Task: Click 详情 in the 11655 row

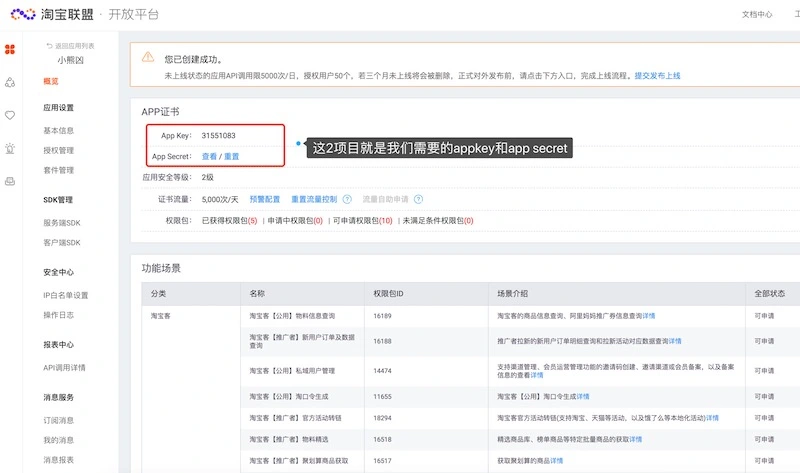Action: pos(583,396)
